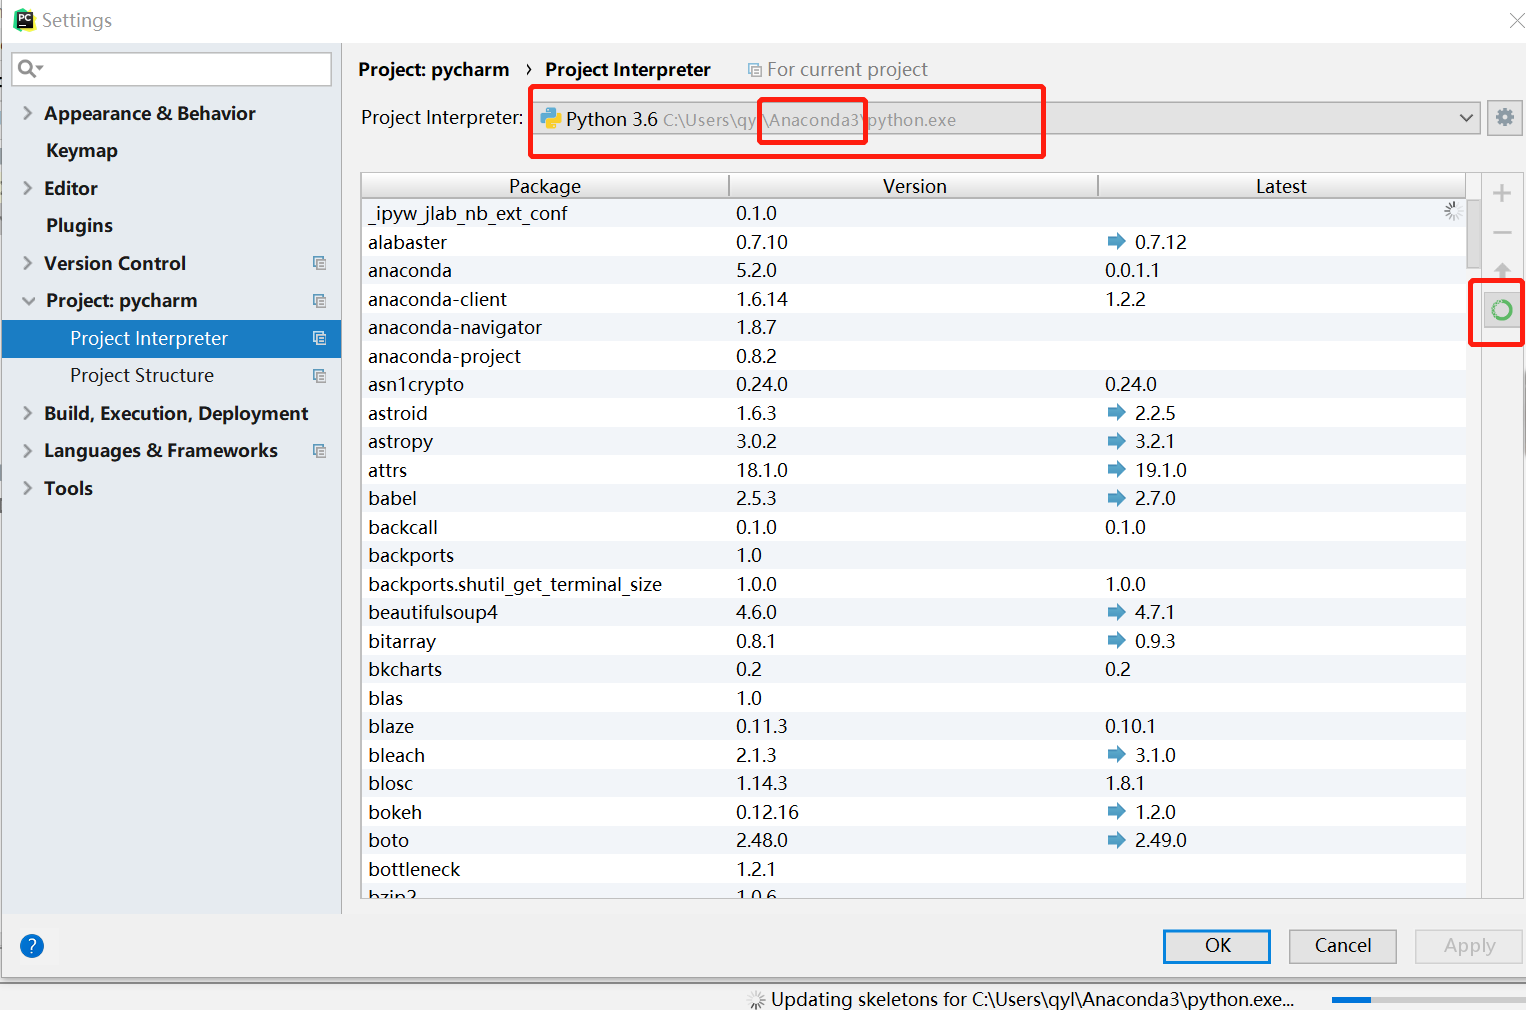Close the Settings dialog
Screen dimensions: 1526x1010
pos(1516,20)
